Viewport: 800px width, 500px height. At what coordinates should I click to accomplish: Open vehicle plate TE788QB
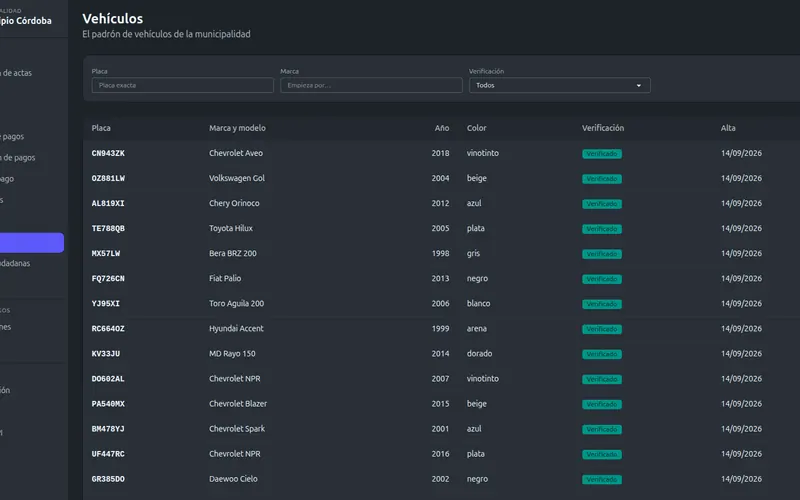tap(108, 229)
